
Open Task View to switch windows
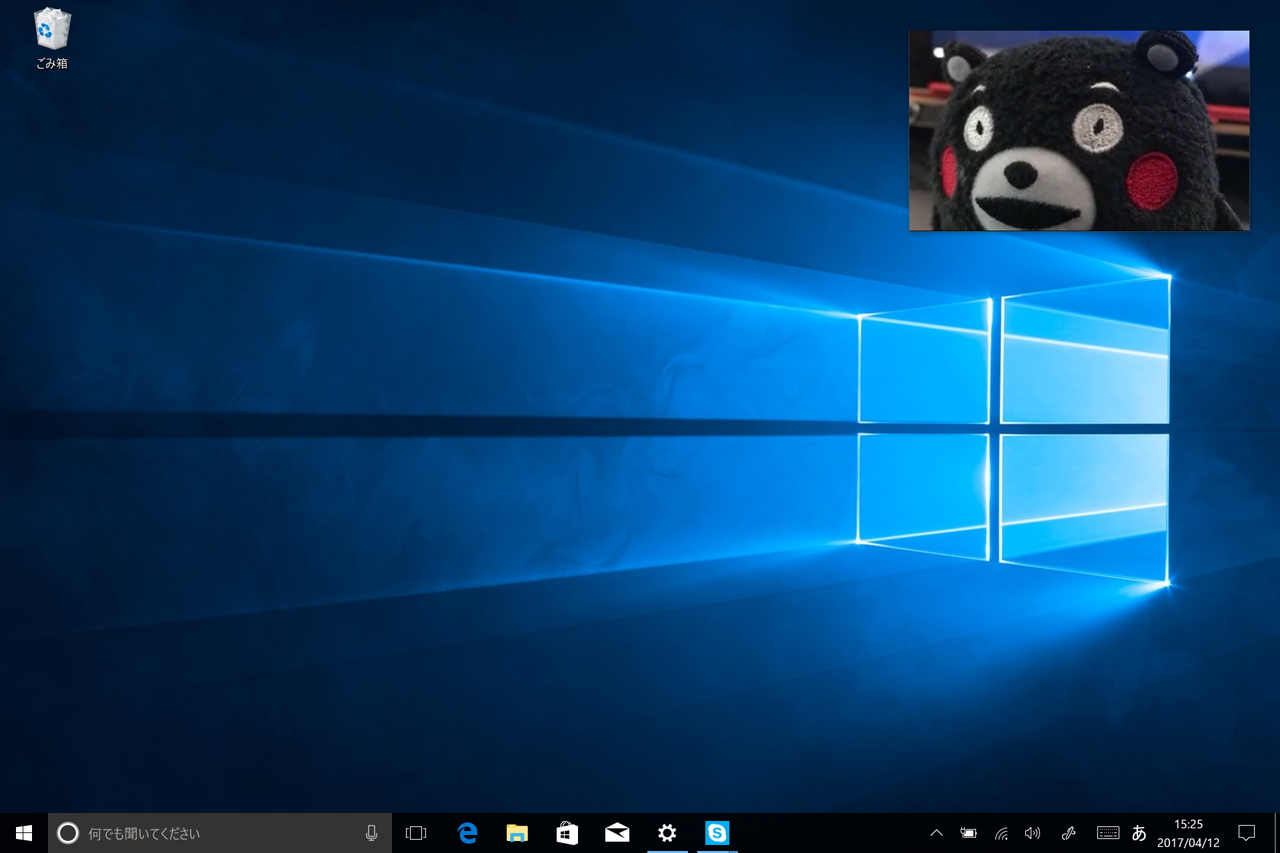point(415,832)
